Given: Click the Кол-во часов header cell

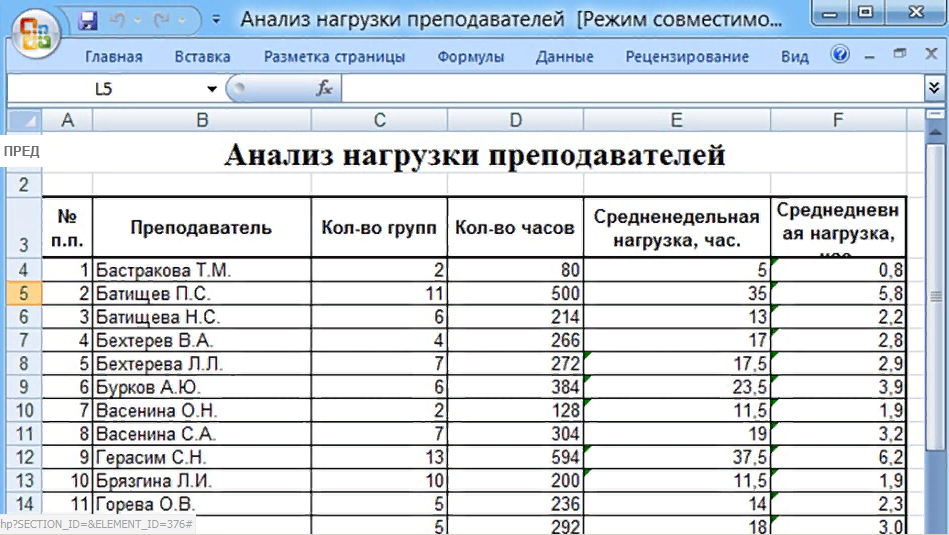Looking at the screenshot, I should [514, 227].
